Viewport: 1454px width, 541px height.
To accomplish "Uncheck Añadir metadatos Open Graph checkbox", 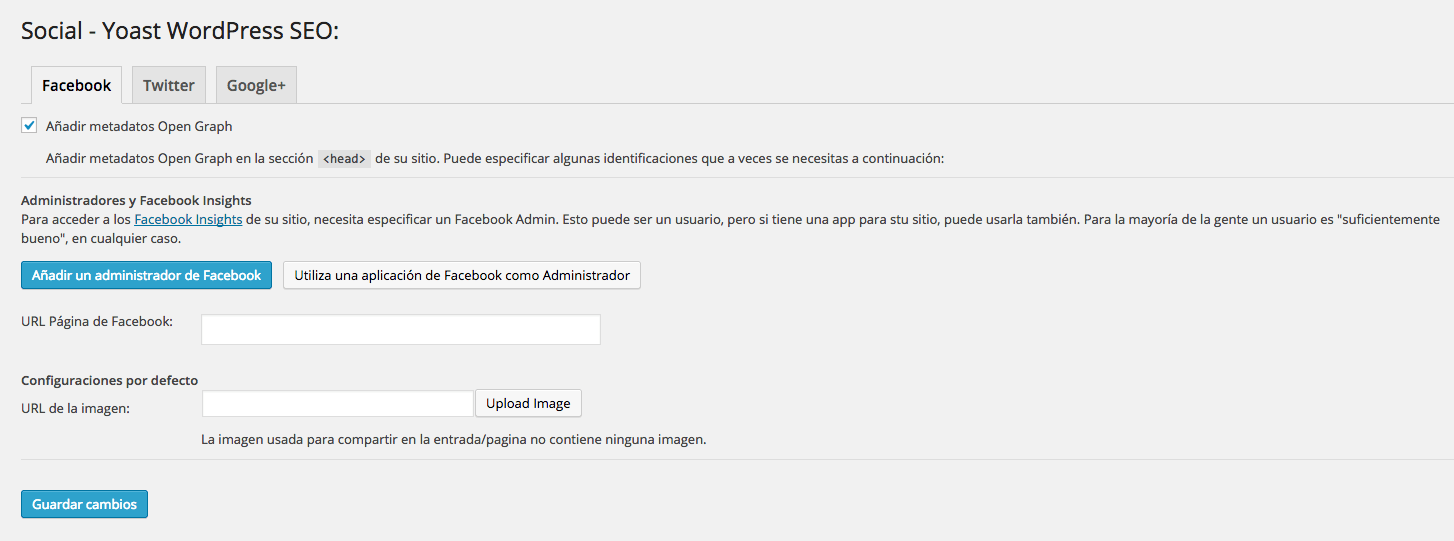I will [29, 126].
